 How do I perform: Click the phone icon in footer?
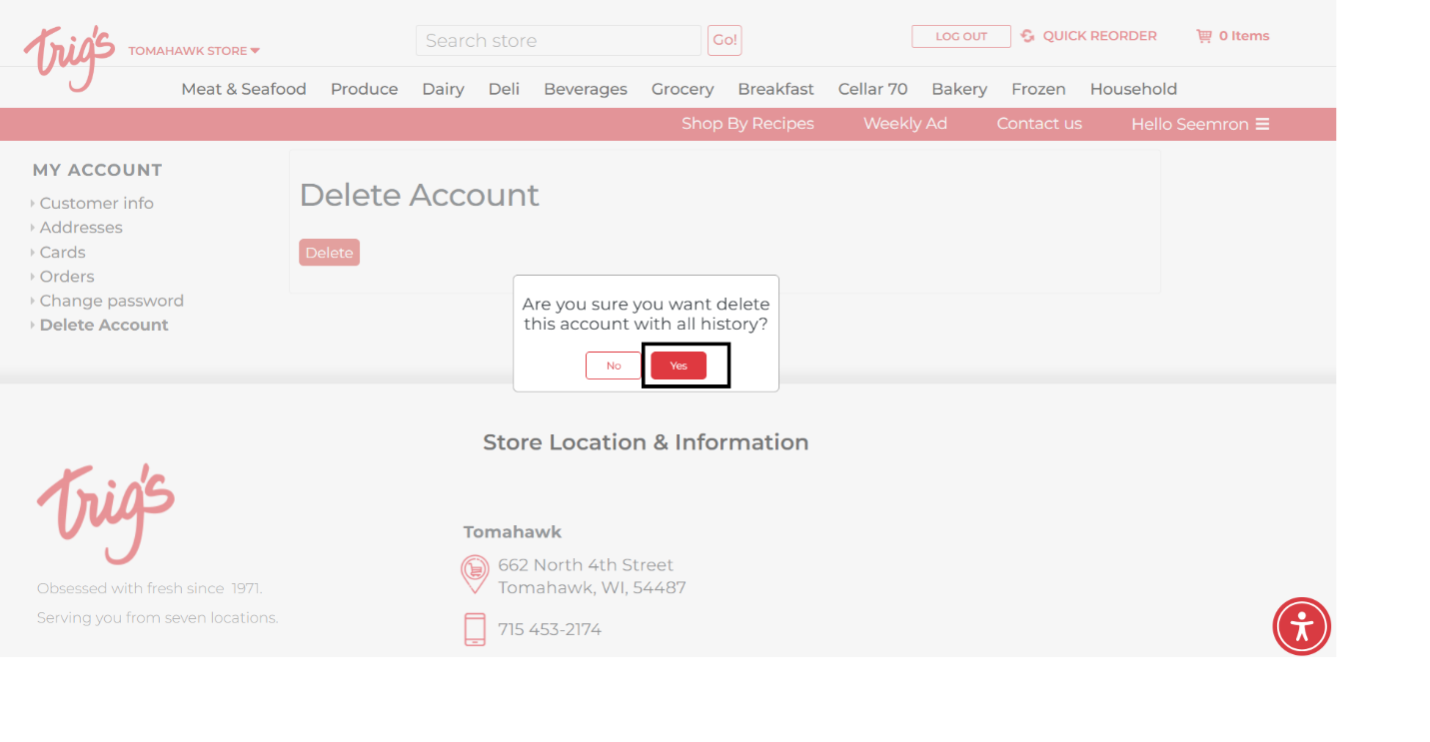coord(475,630)
